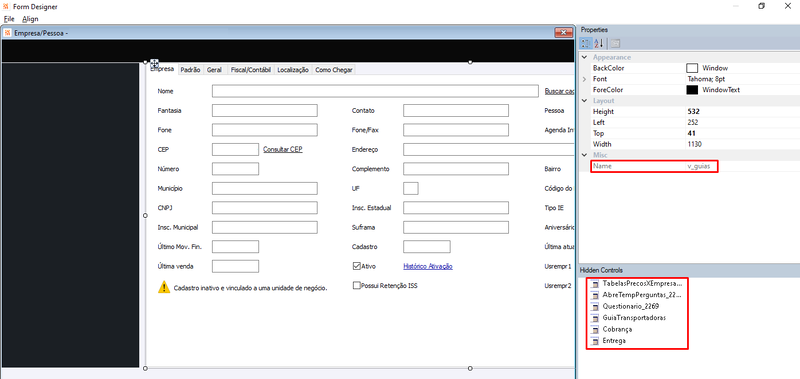Click the ForeColor black color swatch

[692, 90]
